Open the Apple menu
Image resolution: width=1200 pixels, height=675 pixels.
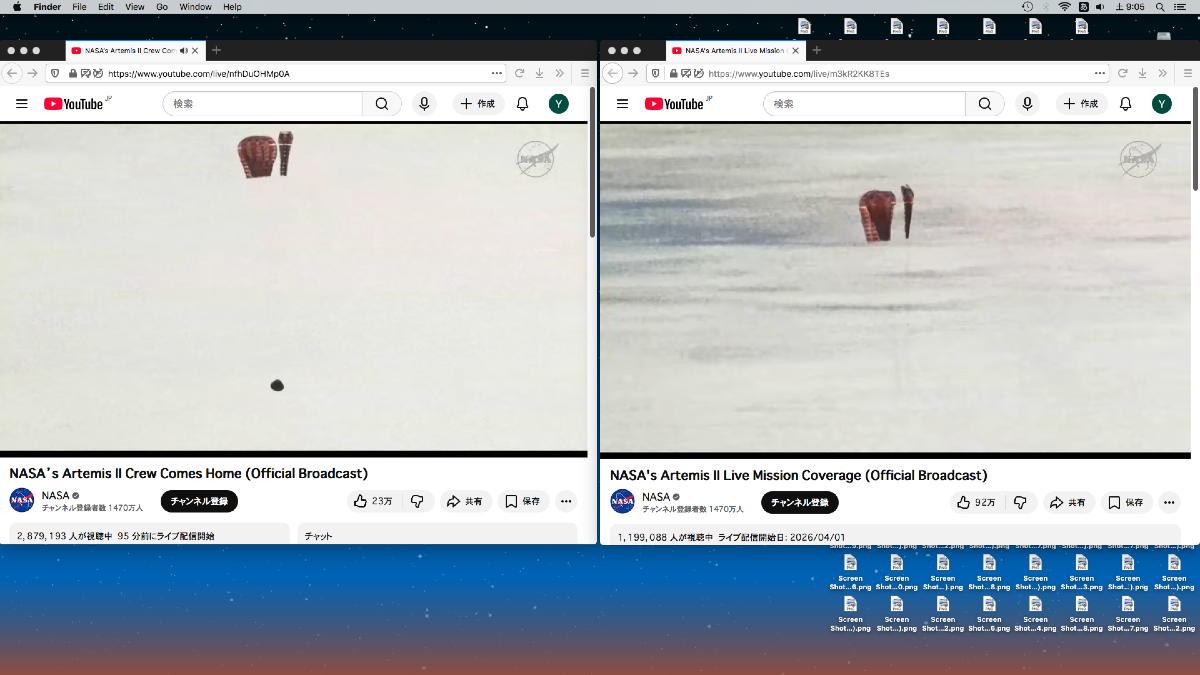pos(17,7)
